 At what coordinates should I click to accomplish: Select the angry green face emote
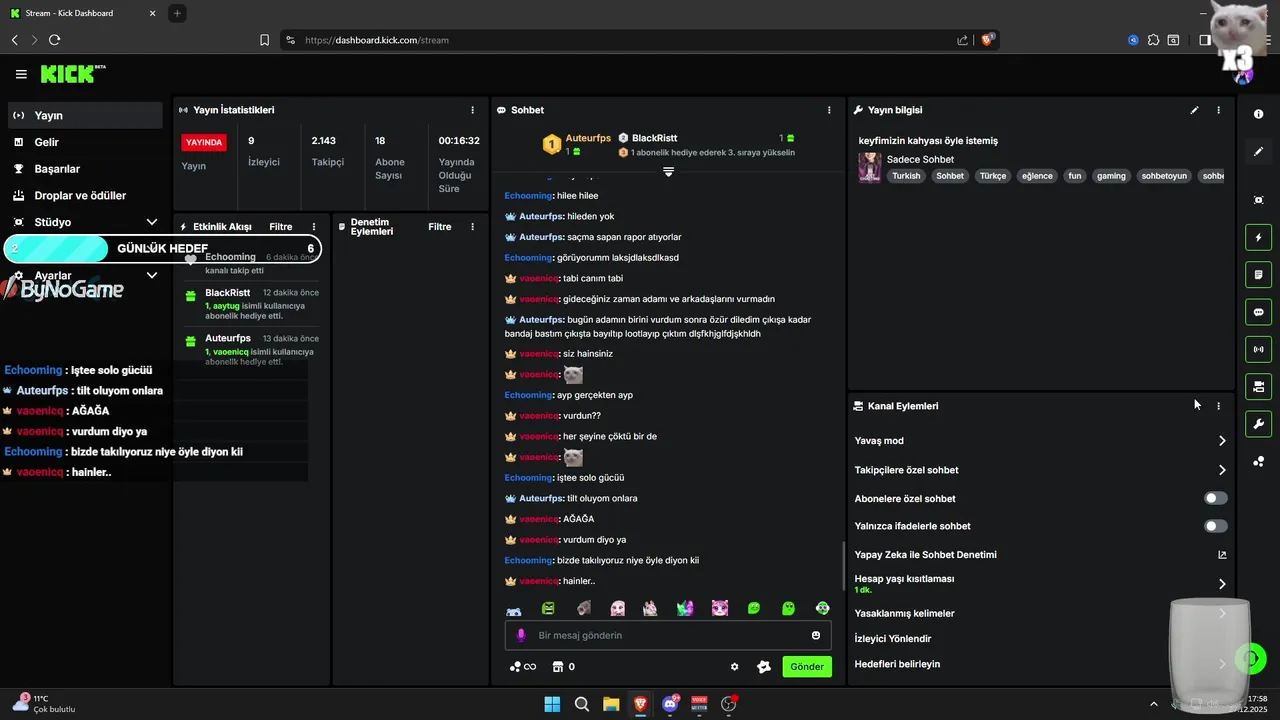[x=548, y=608]
